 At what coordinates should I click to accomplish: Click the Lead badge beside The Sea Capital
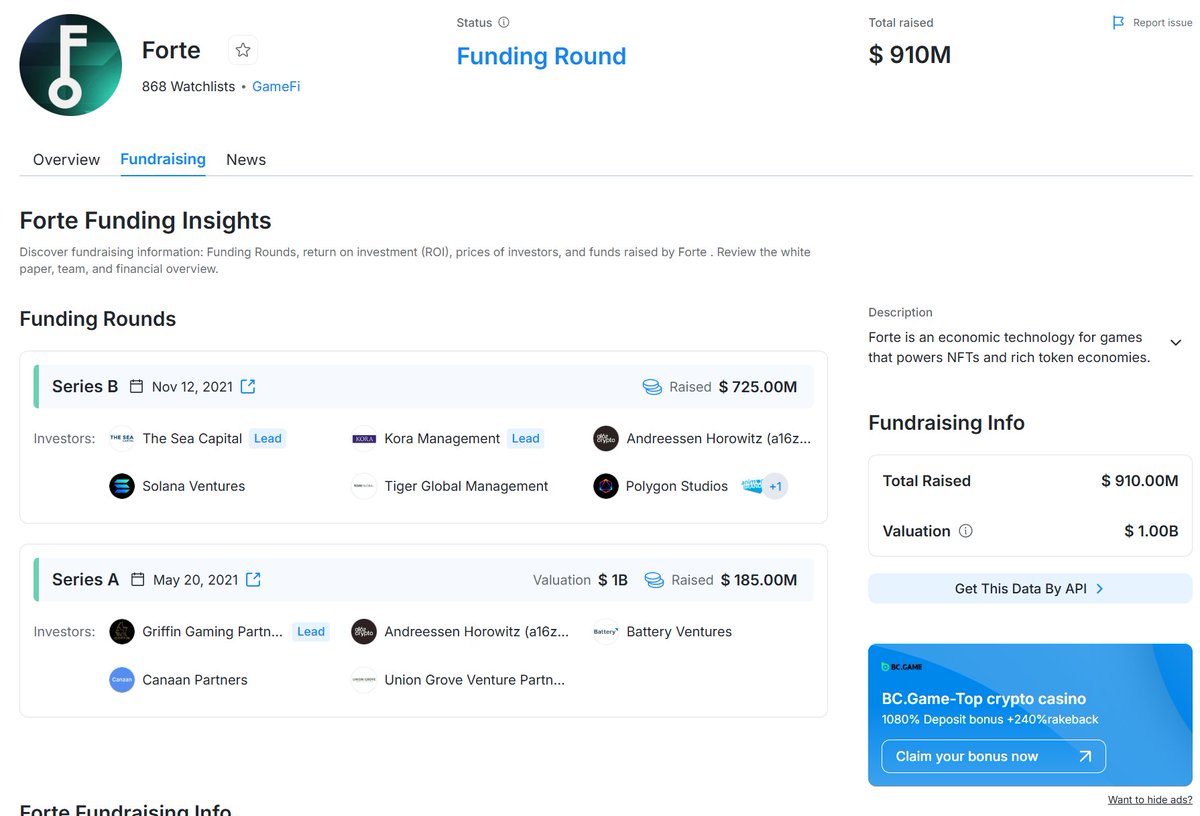[x=268, y=438]
